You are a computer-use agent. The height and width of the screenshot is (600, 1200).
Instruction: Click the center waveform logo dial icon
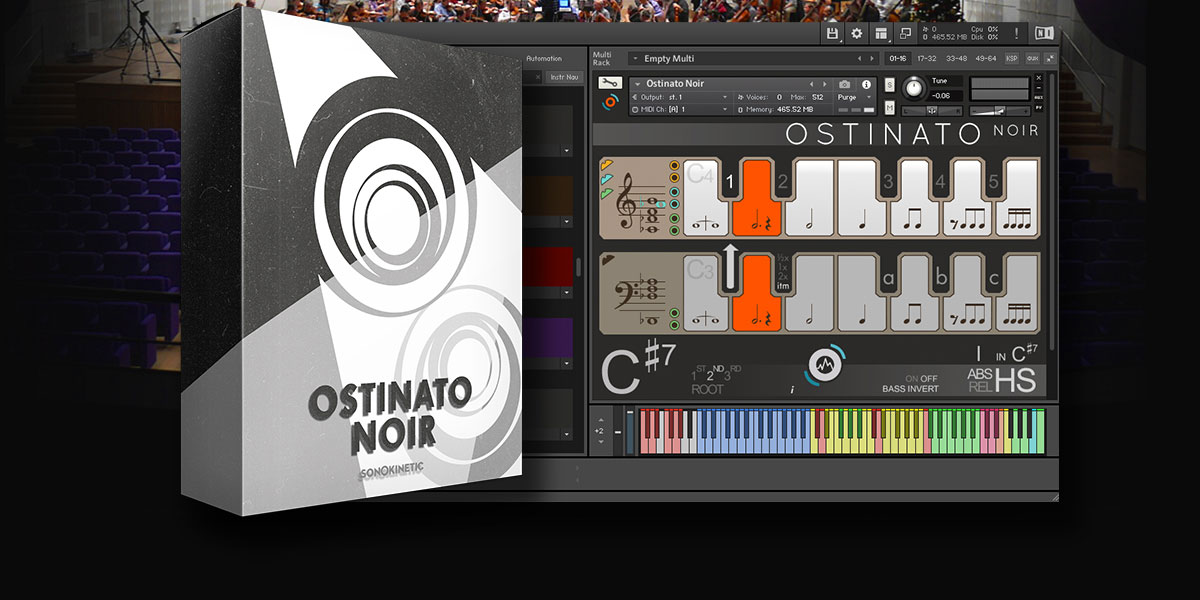(x=824, y=367)
